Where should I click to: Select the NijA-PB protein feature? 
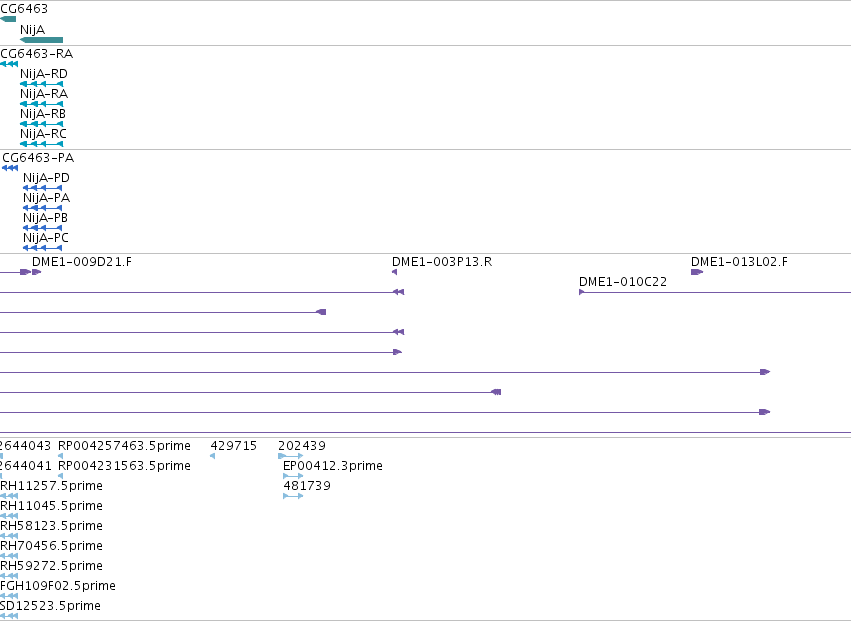pos(42,229)
